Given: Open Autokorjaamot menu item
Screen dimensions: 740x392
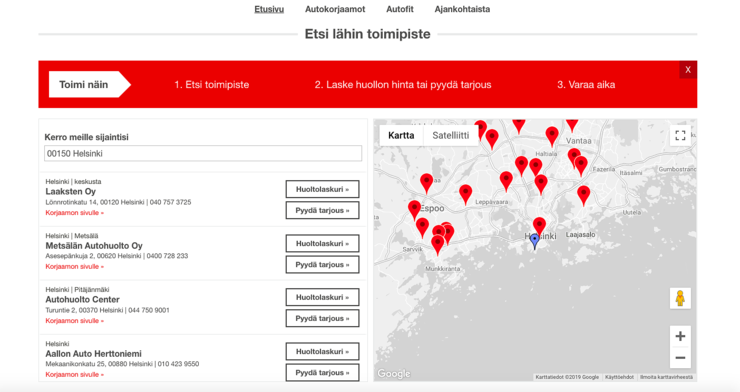Looking at the screenshot, I should coord(335,9).
